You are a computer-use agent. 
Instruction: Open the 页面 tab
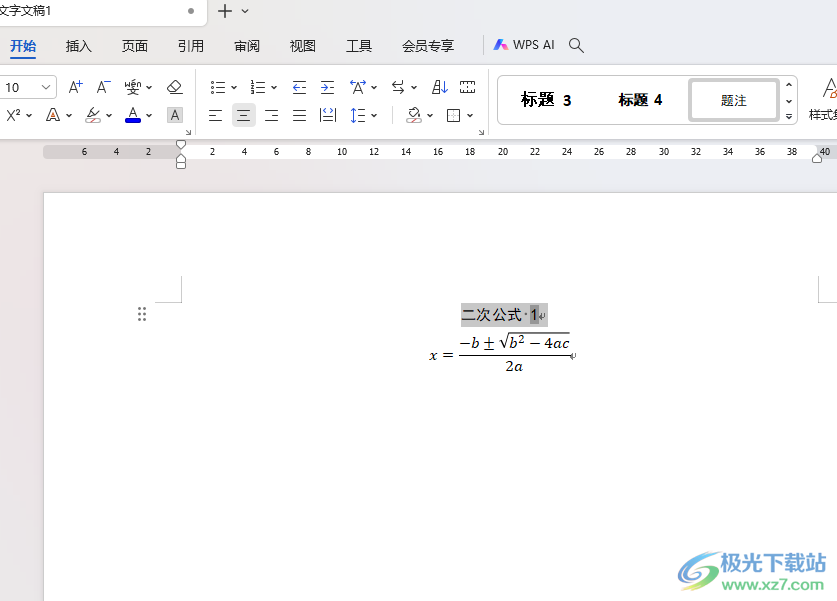coord(135,46)
